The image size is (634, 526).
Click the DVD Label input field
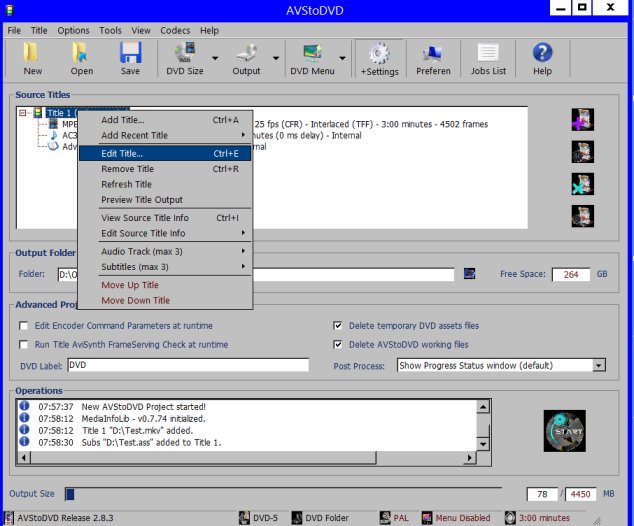(x=188, y=365)
